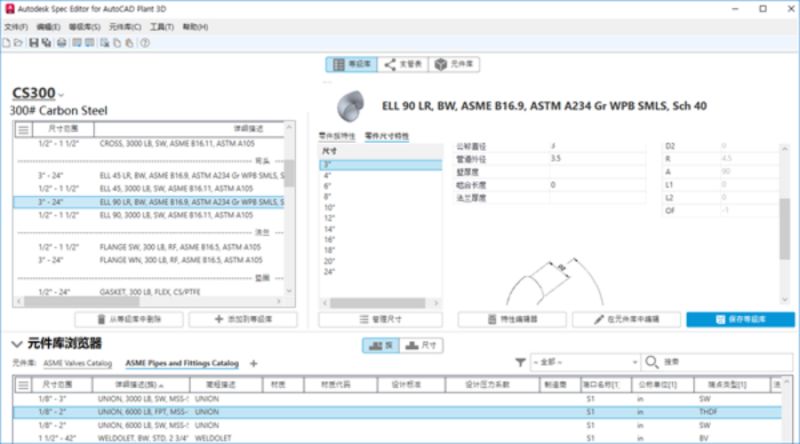
Task: Click the save floppy disk toolbar icon
Action: tap(34, 43)
